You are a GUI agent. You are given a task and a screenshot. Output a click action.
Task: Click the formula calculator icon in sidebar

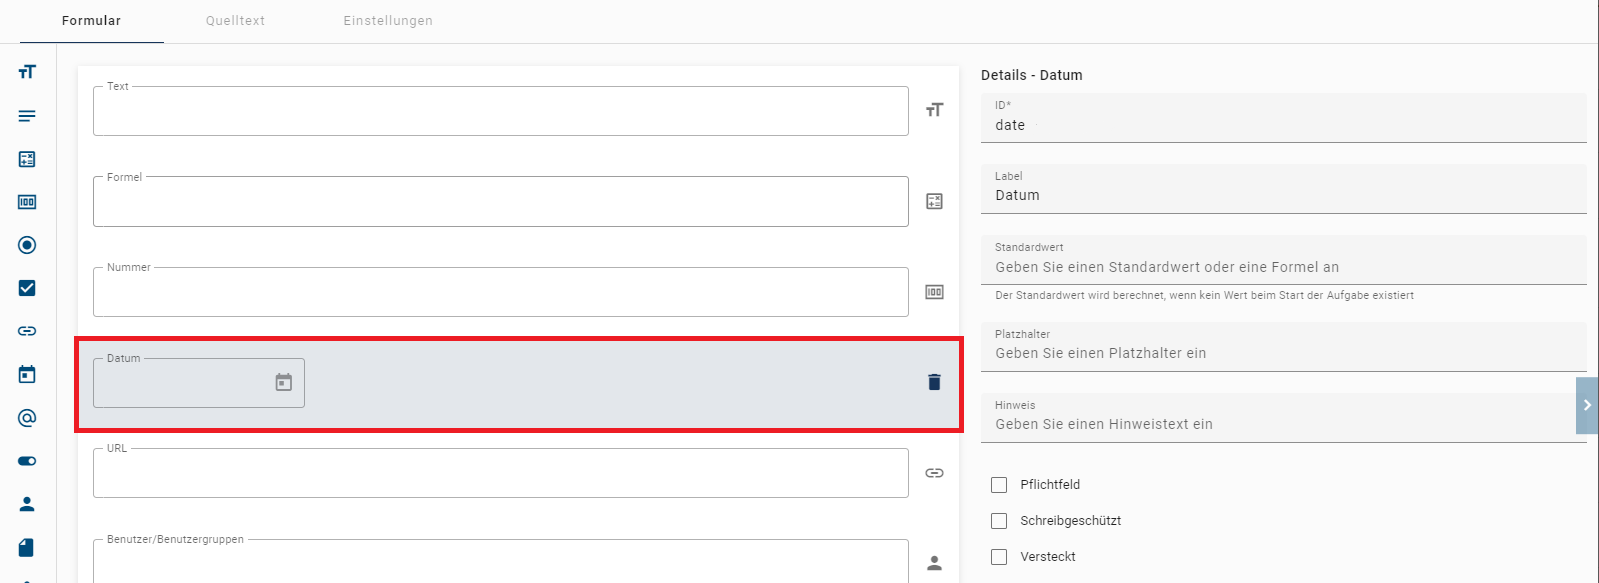(27, 159)
